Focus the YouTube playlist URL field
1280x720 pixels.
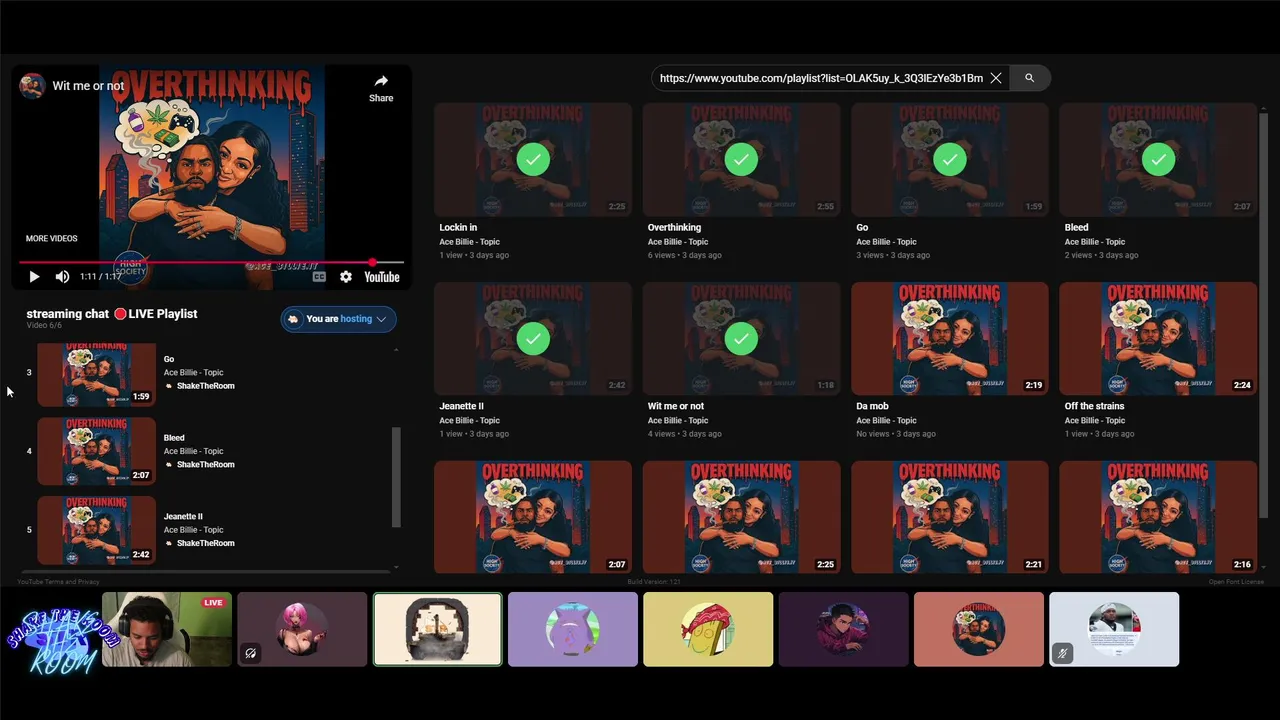(x=820, y=78)
